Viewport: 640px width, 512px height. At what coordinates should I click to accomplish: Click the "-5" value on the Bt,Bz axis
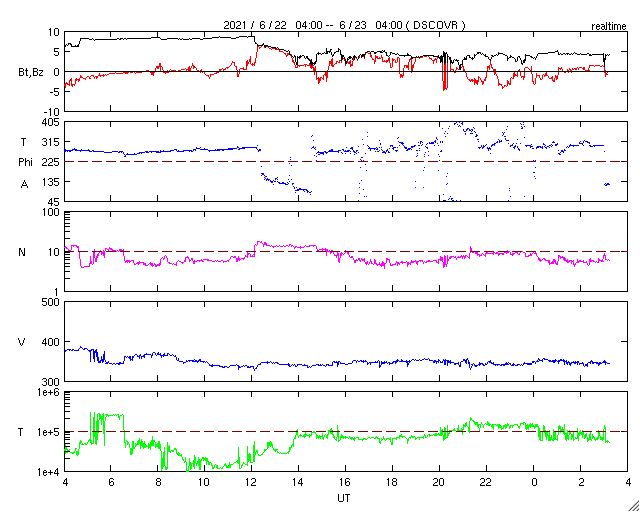(x=55, y=92)
